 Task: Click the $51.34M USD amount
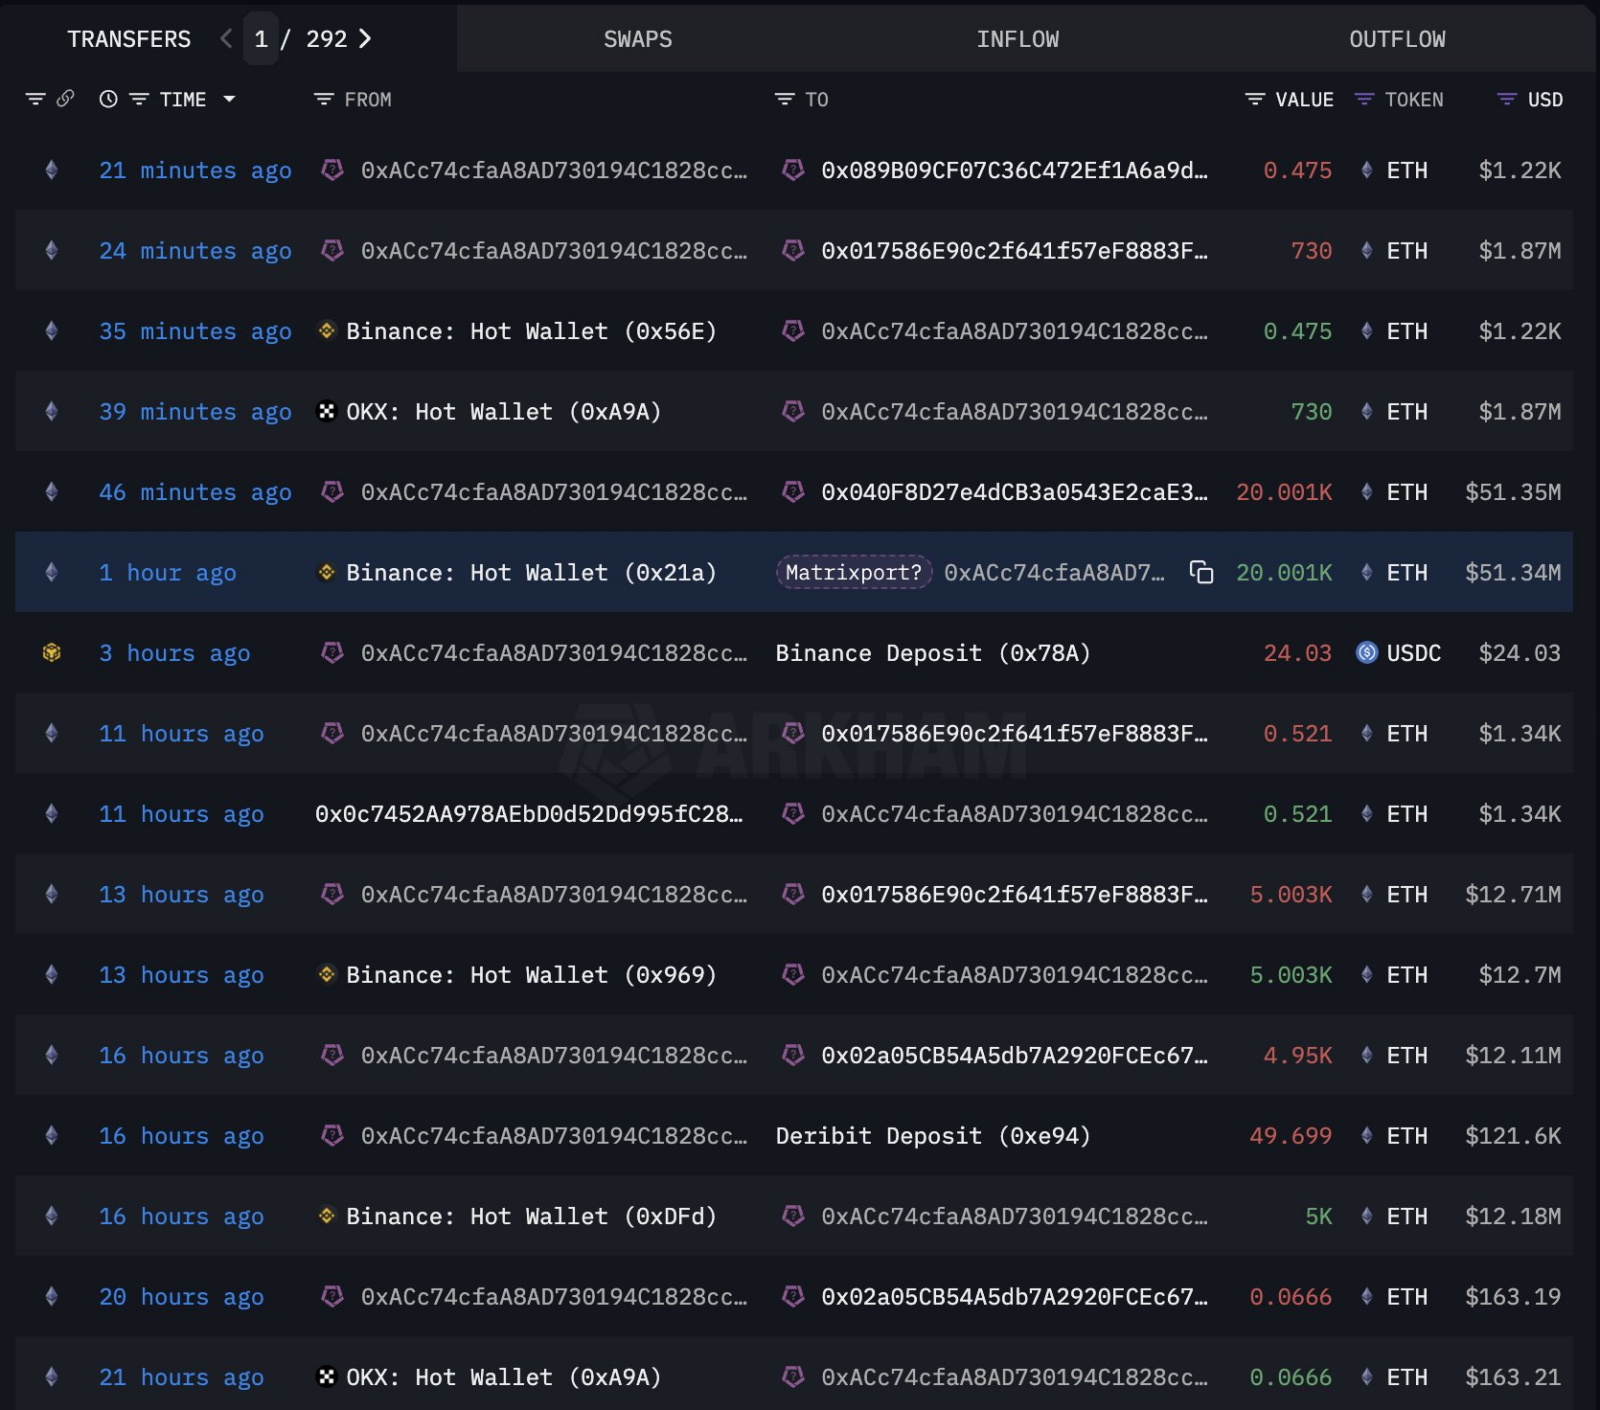pos(1513,573)
